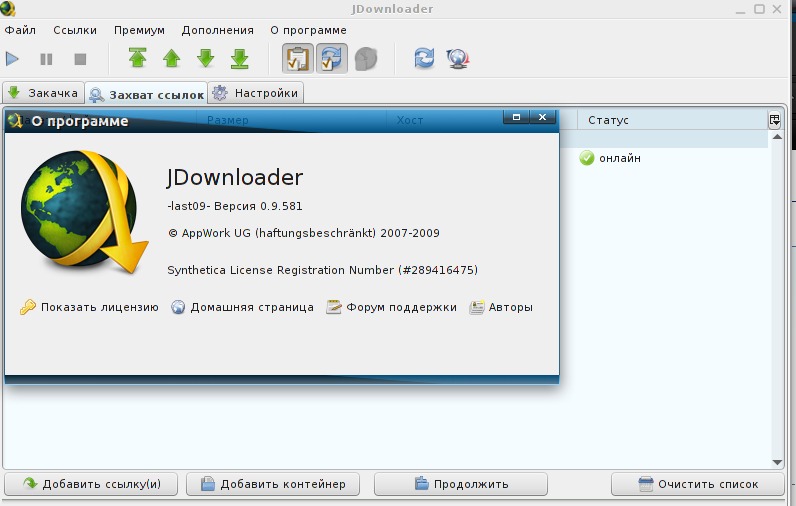Viewport: 796px width, 506px height.
Task: Minimize the main JDownloader window
Action: tap(741, 9)
